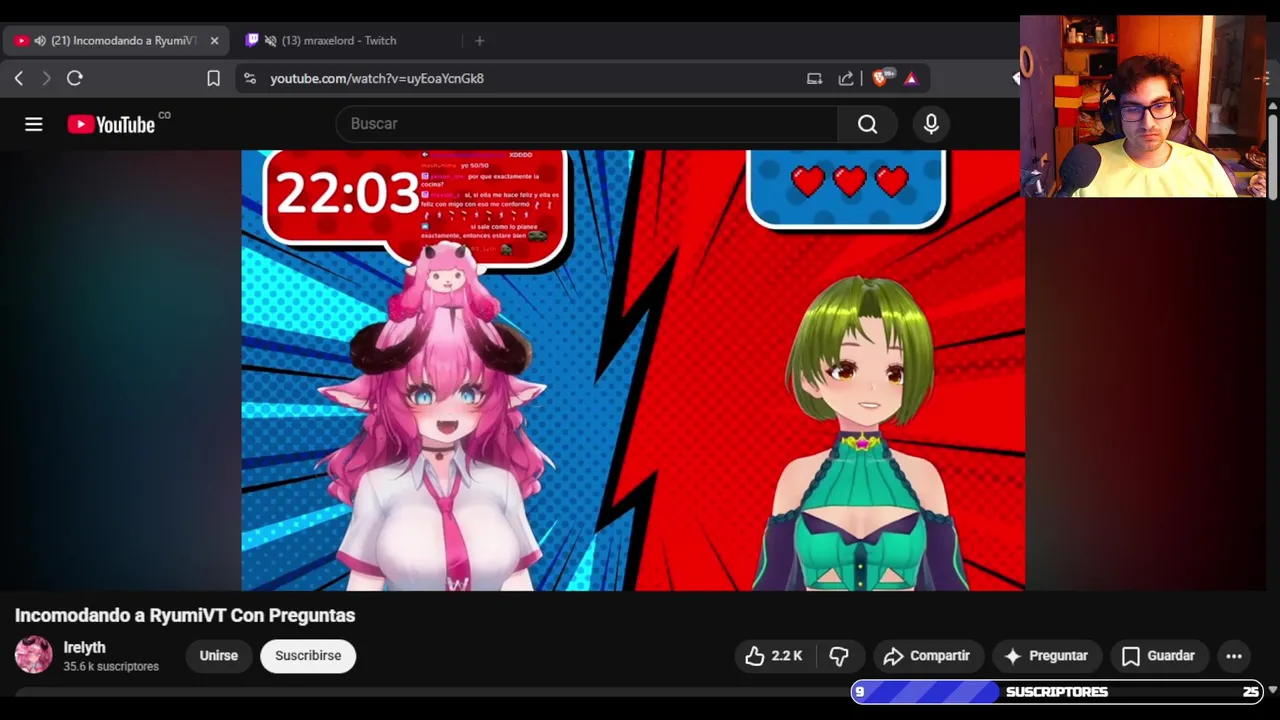Like the video with thumbs up
The width and height of the screenshot is (1280, 720).
tap(774, 656)
